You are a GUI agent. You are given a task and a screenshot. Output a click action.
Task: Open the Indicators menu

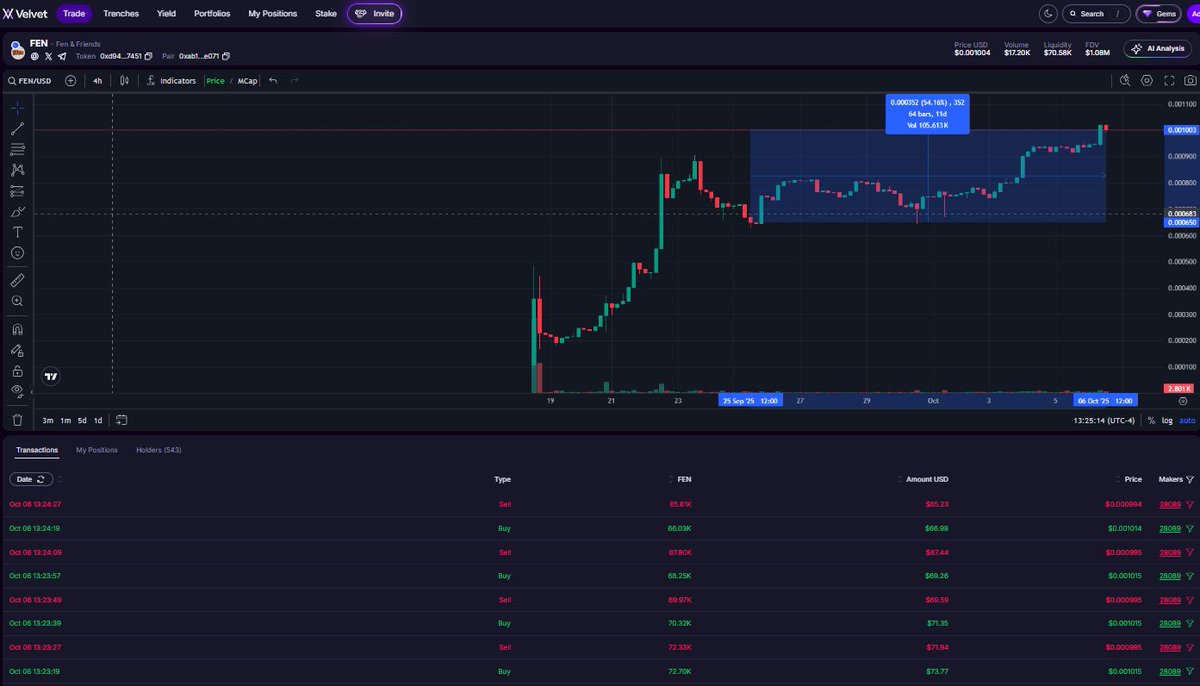[x=171, y=81]
